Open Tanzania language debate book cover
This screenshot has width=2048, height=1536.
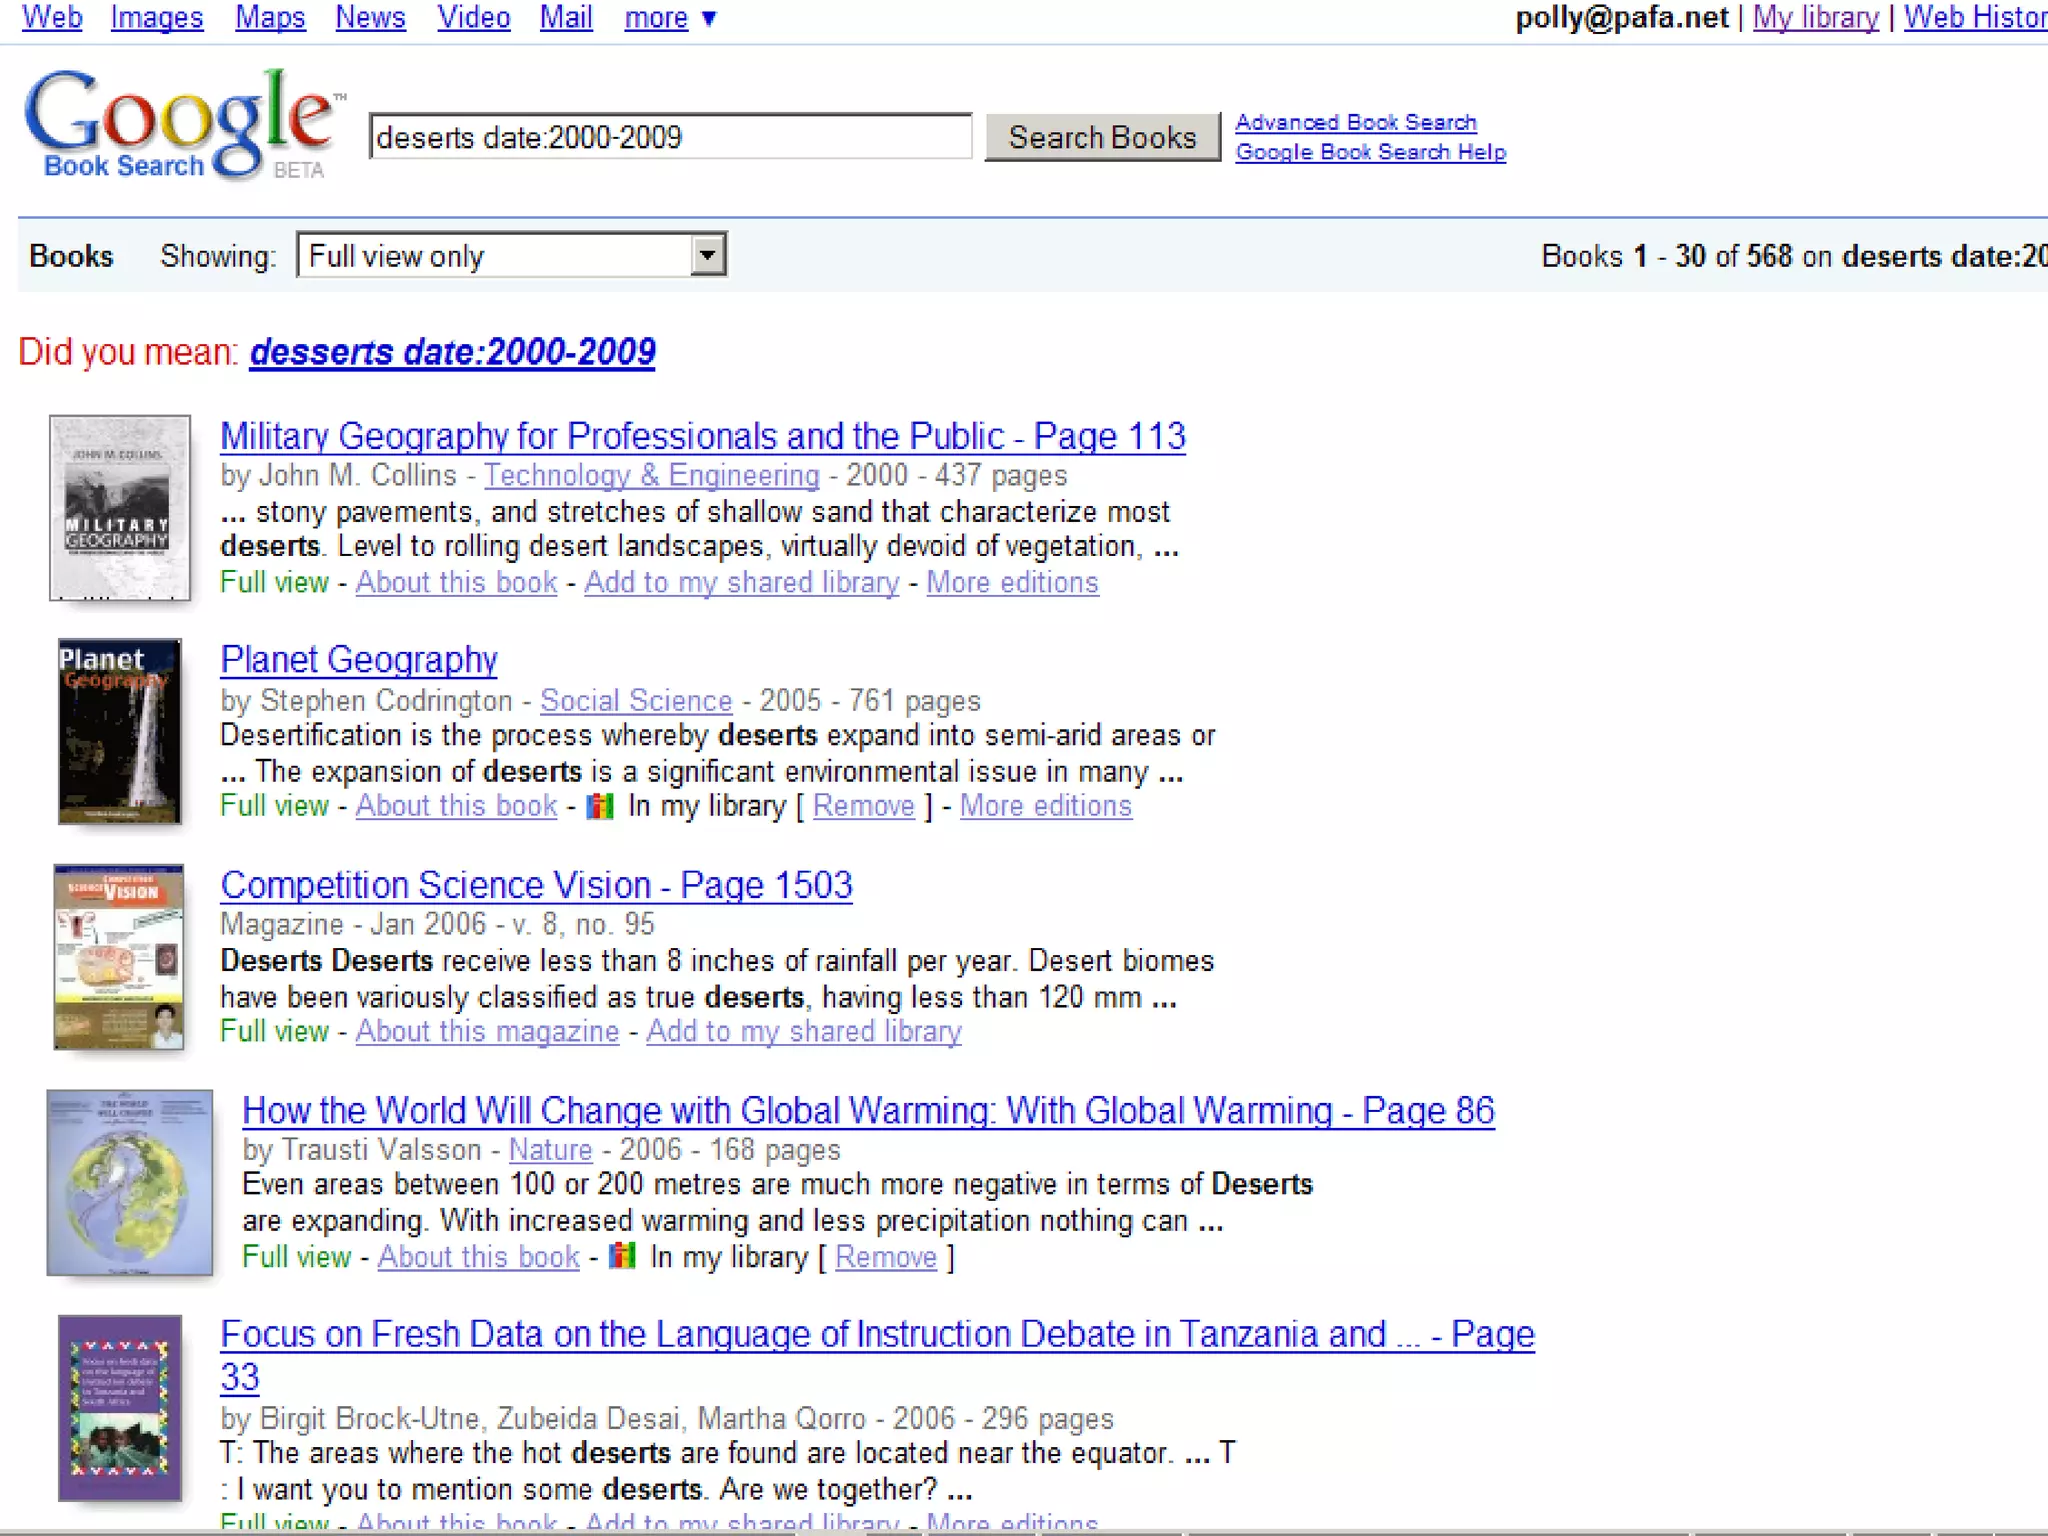(x=120, y=1407)
